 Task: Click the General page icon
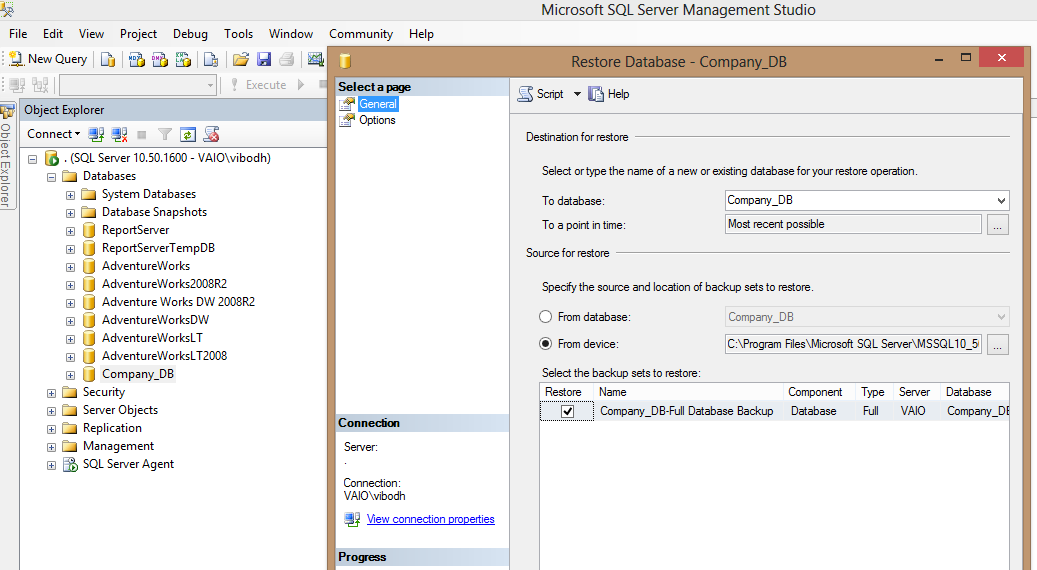pyautogui.click(x=347, y=104)
